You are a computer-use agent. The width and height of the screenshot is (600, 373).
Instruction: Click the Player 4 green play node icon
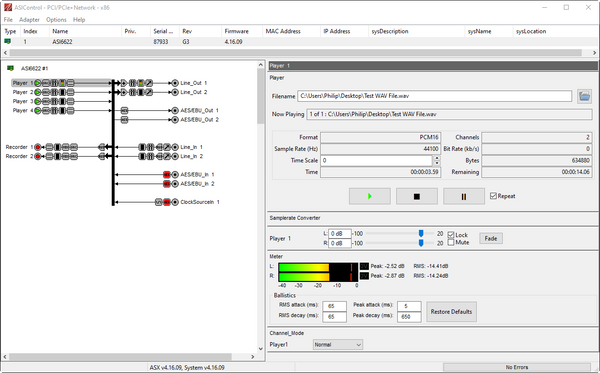pyautogui.click(x=38, y=111)
